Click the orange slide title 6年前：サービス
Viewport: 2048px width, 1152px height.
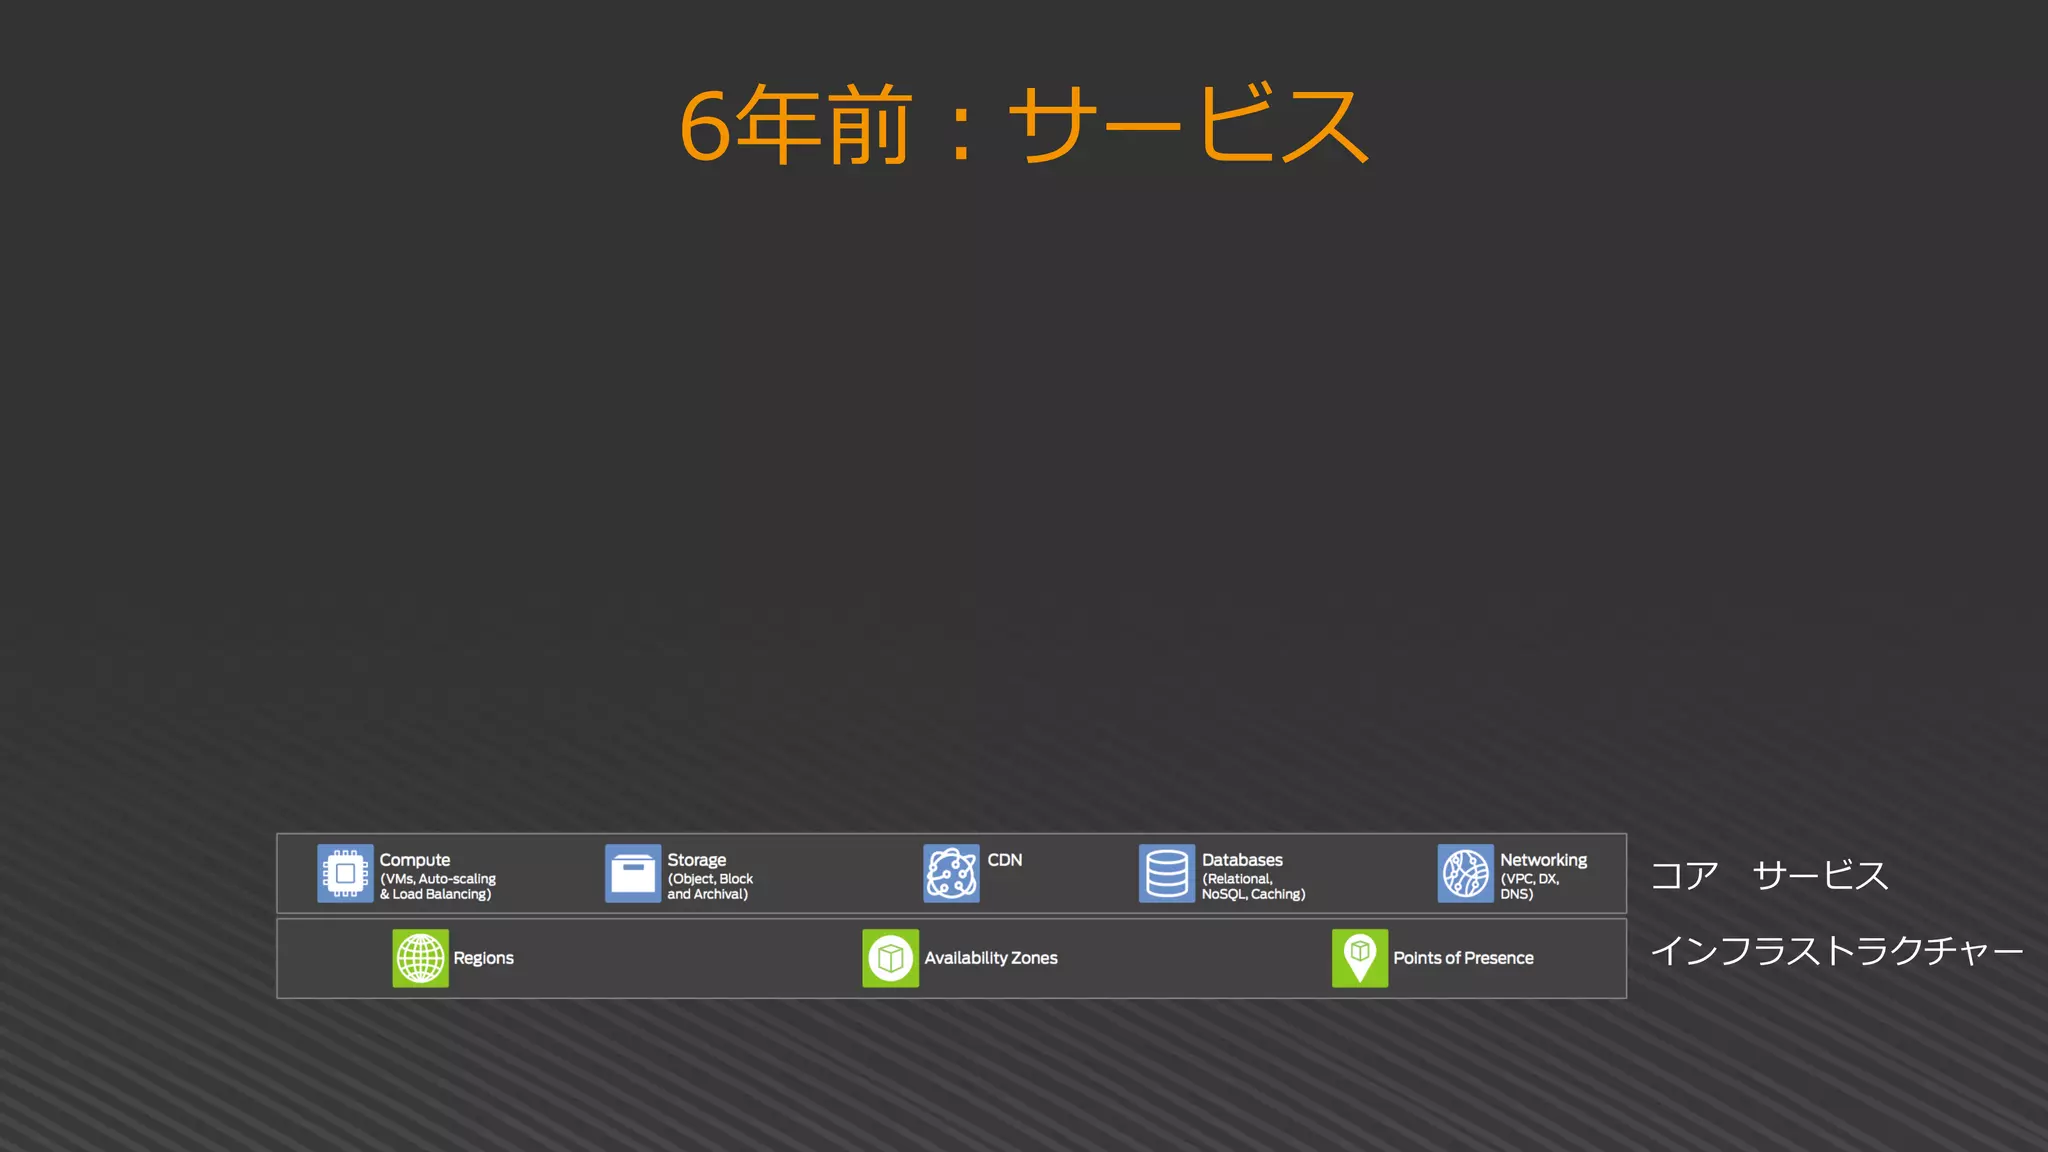pos(1023,125)
